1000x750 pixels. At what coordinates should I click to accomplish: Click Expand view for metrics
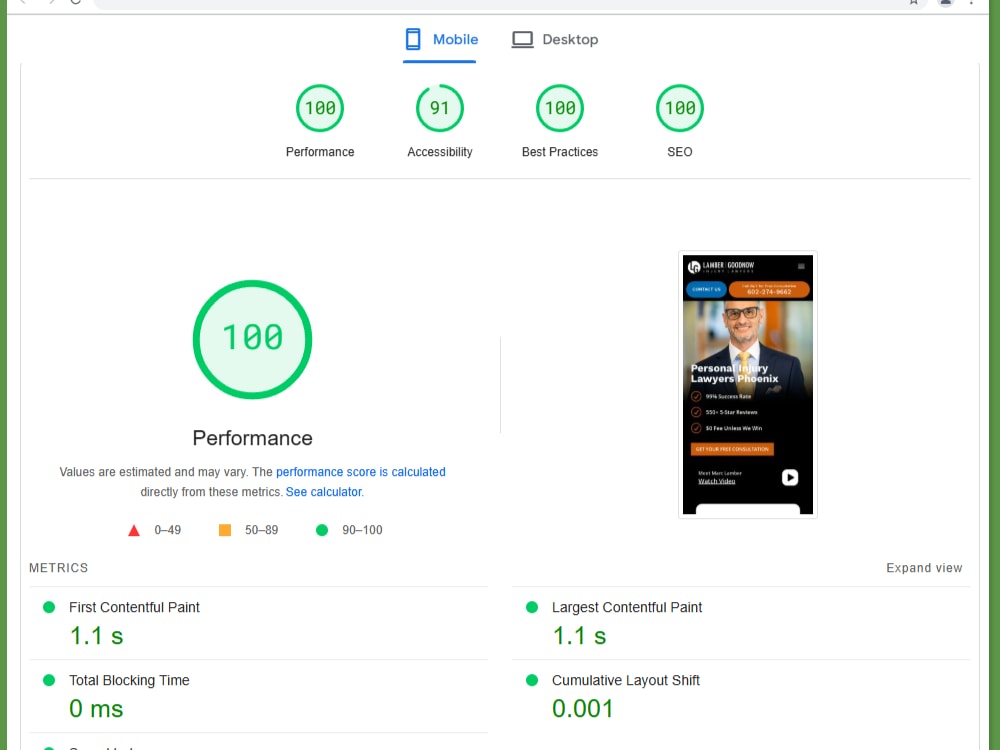[924, 568]
